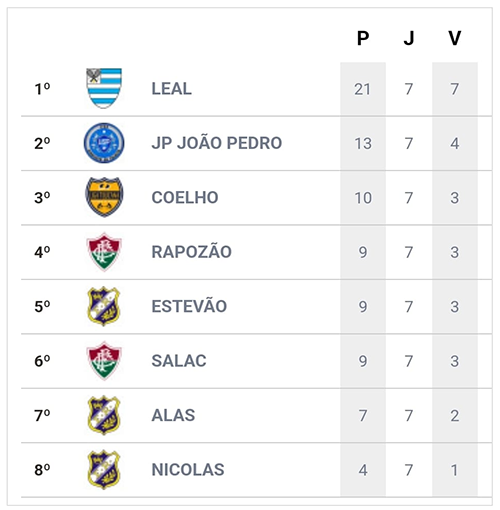Click the RAPOZÃO team crest
Image resolution: width=500 pixels, height=510 pixels.
point(104,252)
